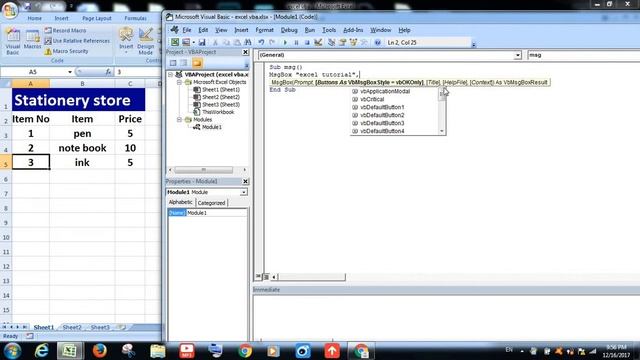Click the View Microsoft Excel toolbar icon
The height and width of the screenshot is (360, 640).
[x=175, y=42]
